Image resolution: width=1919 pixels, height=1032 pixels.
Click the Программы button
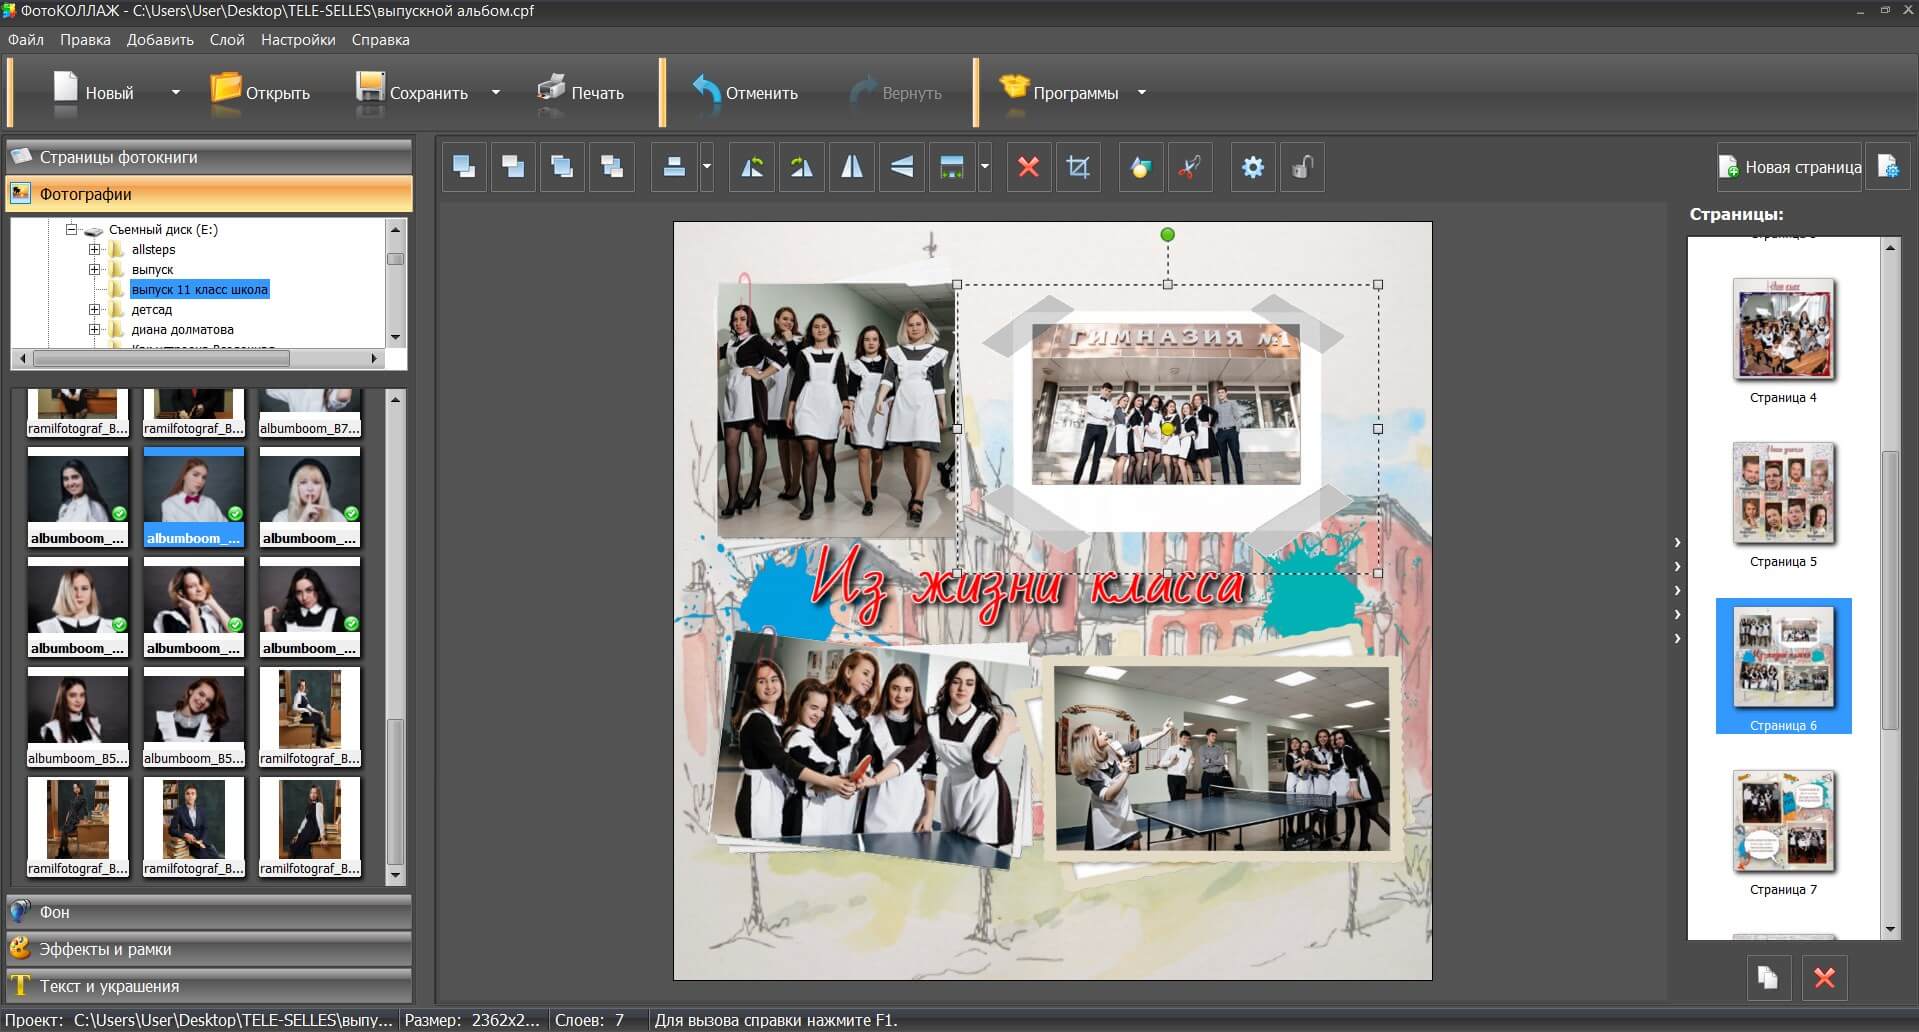tap(1059, 92)
